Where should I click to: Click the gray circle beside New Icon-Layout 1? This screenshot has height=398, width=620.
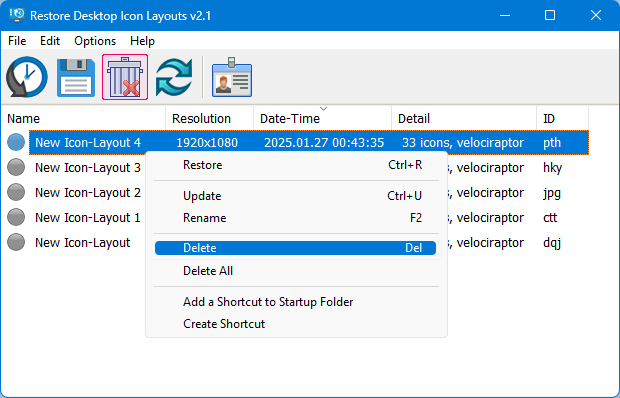[x=16, y=217]
